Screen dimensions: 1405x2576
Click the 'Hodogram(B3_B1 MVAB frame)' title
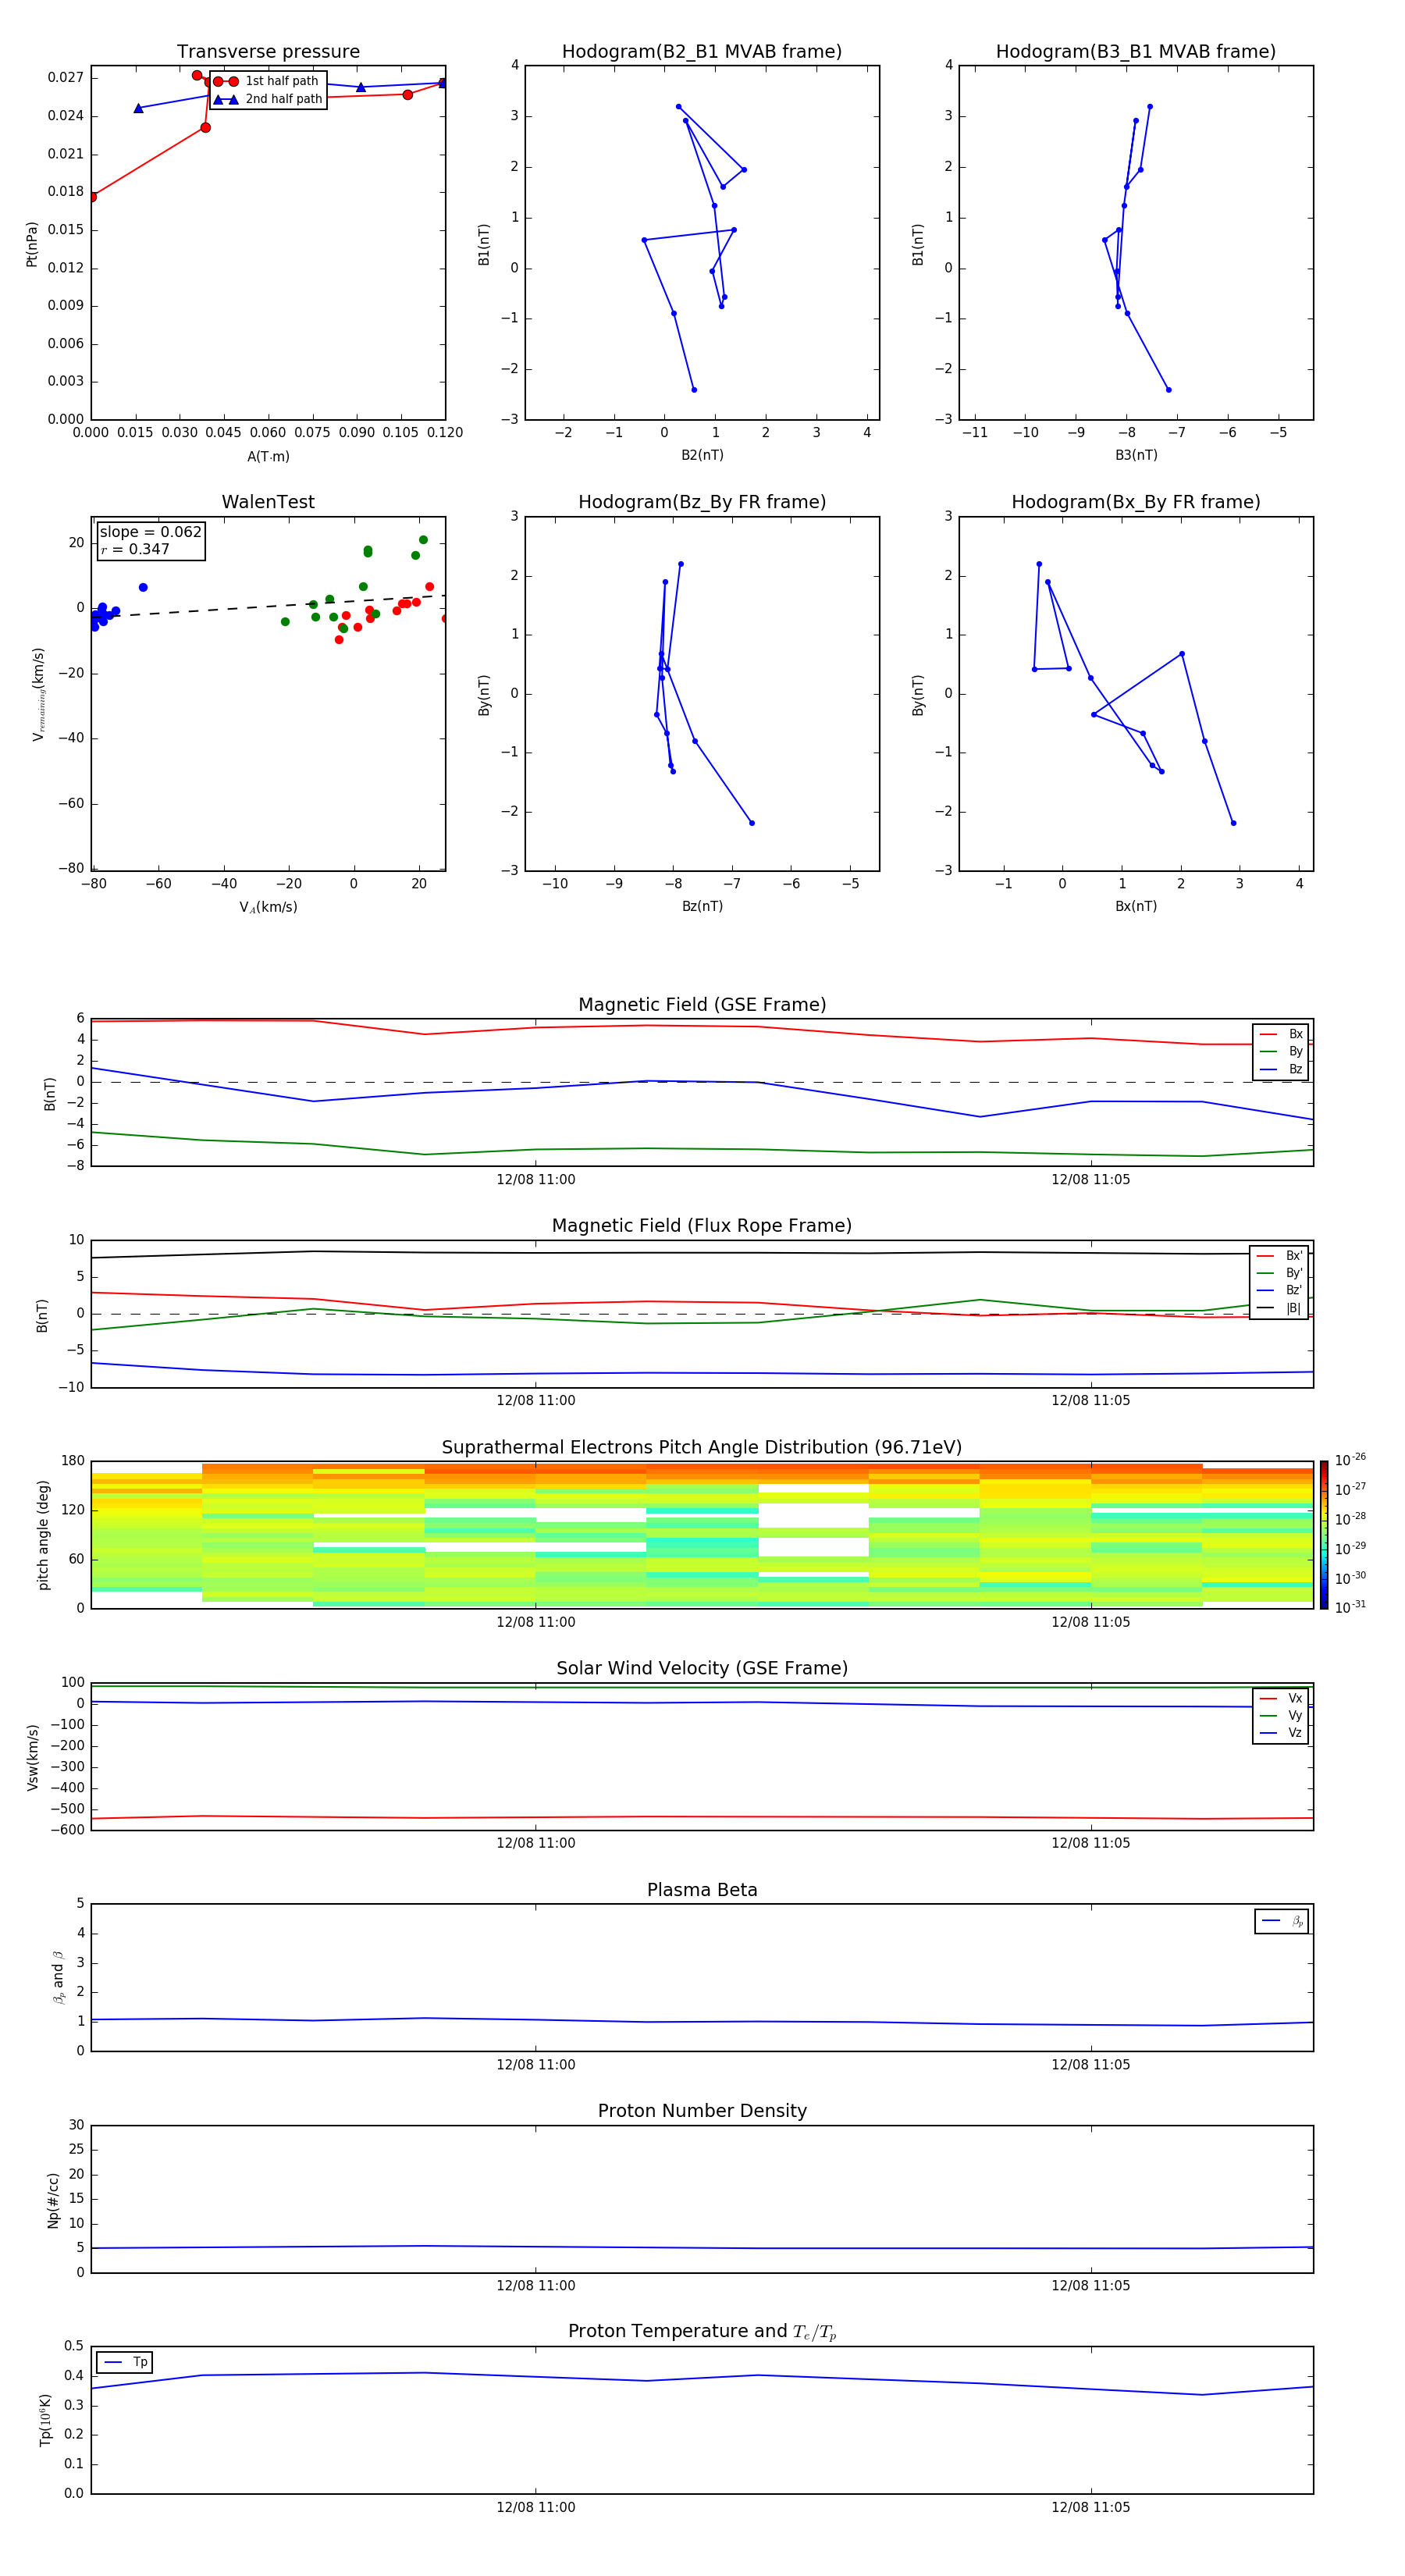[1136, 52]
